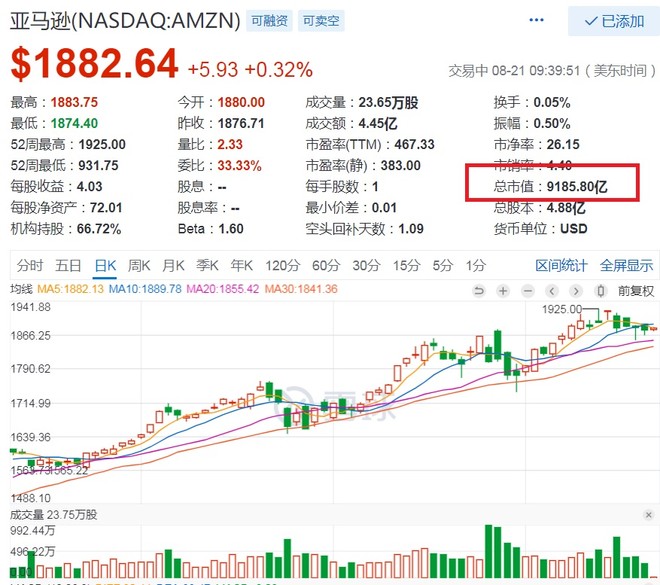This screenshot has height=585, width=660.
Task: Click the 换手 0.05% value
Action: (552, 102)
